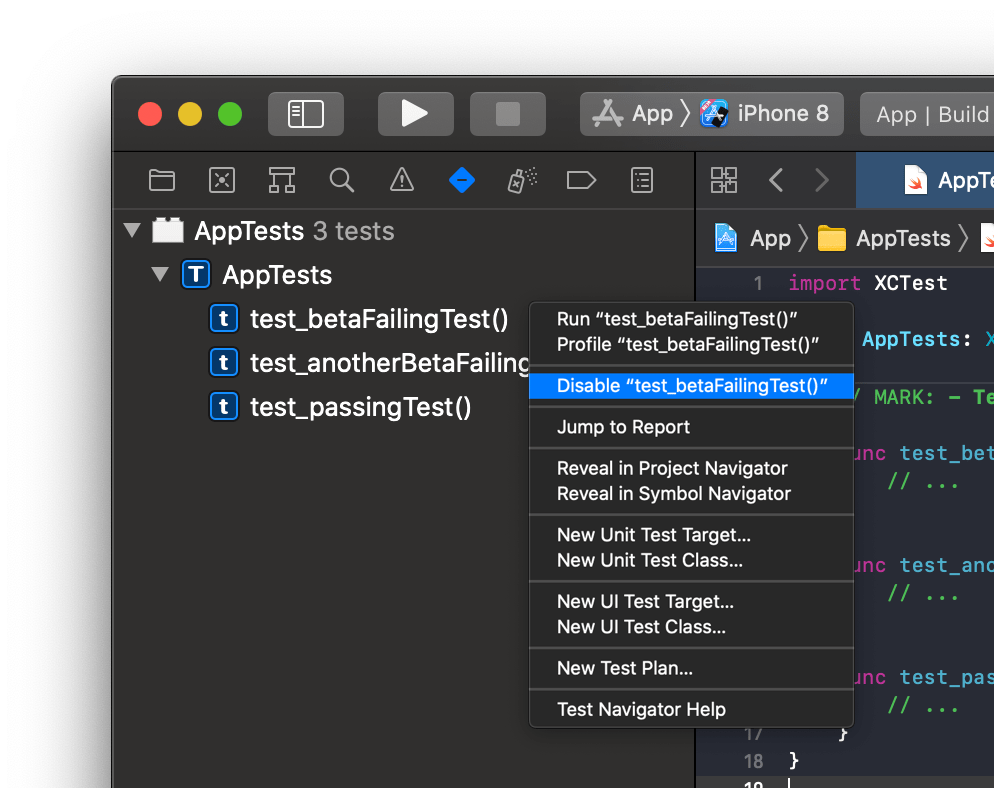Image resolution: width=994 pixels, height=788 pixels.
Task: Choose Disable "test_betaFailingTest()" from menu
Action: [x=691, y=385]
